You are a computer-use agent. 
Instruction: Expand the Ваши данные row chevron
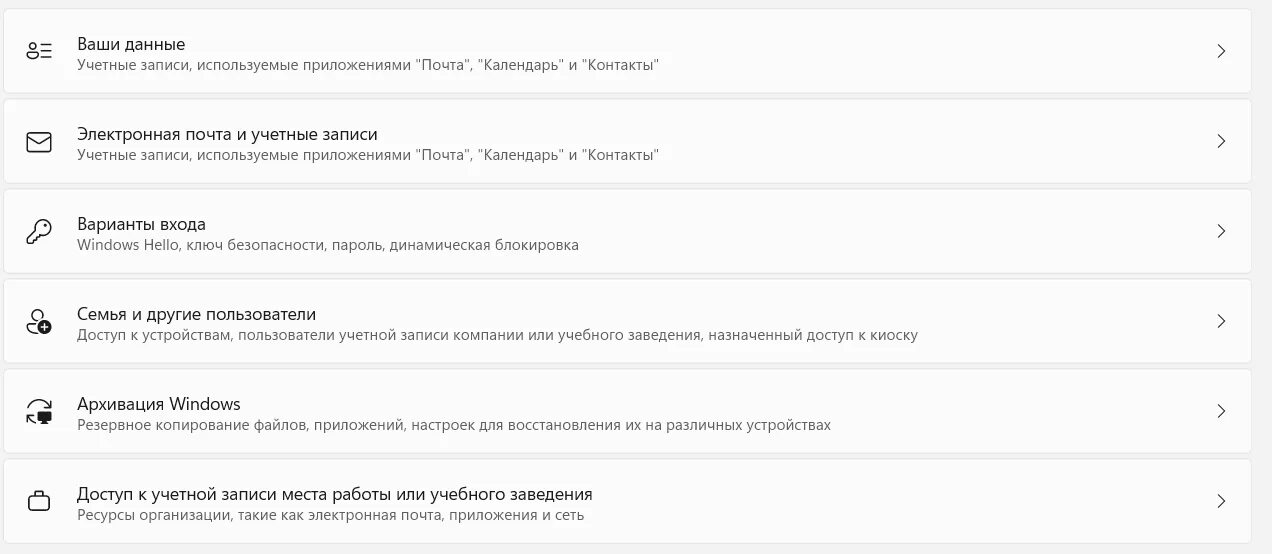pos(1221,51)
